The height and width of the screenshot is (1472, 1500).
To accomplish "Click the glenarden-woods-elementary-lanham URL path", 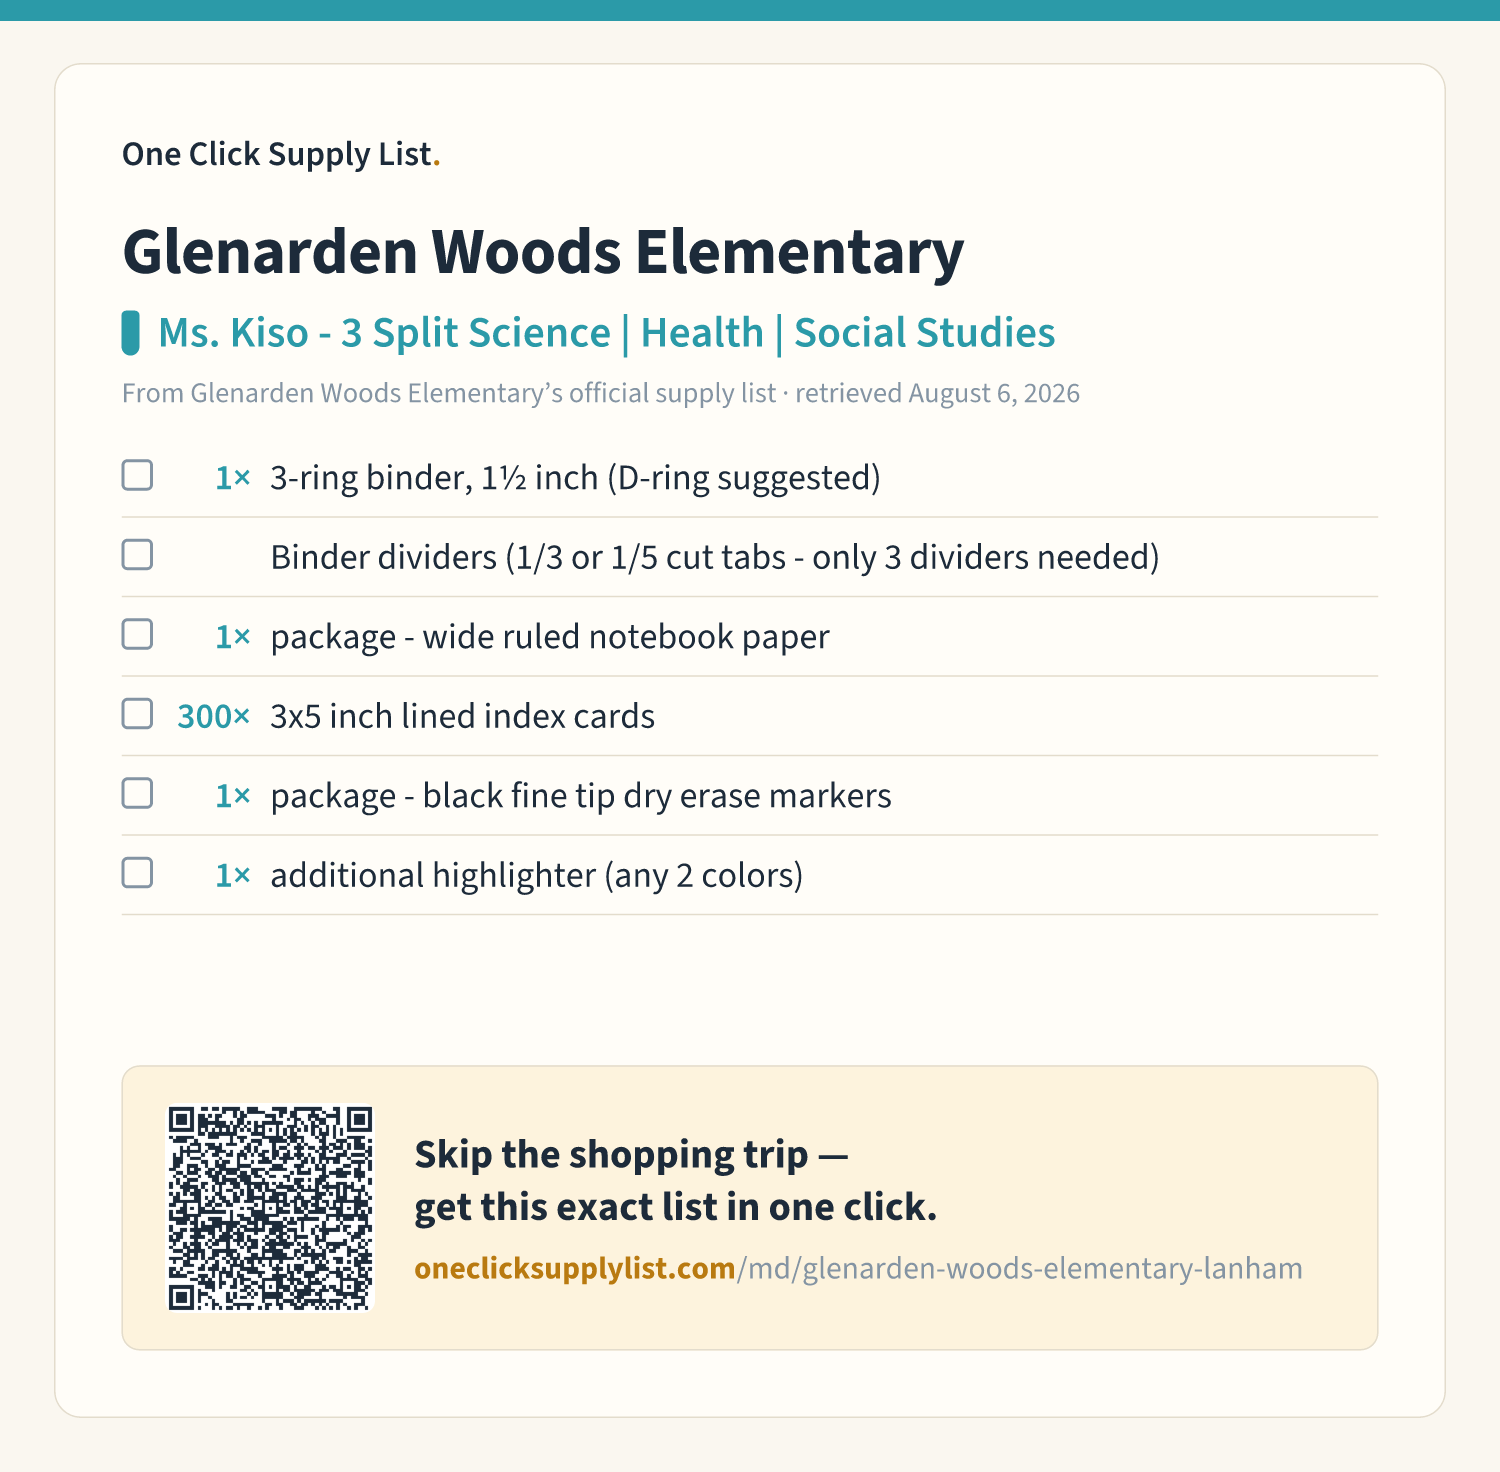I will tap(1020, 1268).
